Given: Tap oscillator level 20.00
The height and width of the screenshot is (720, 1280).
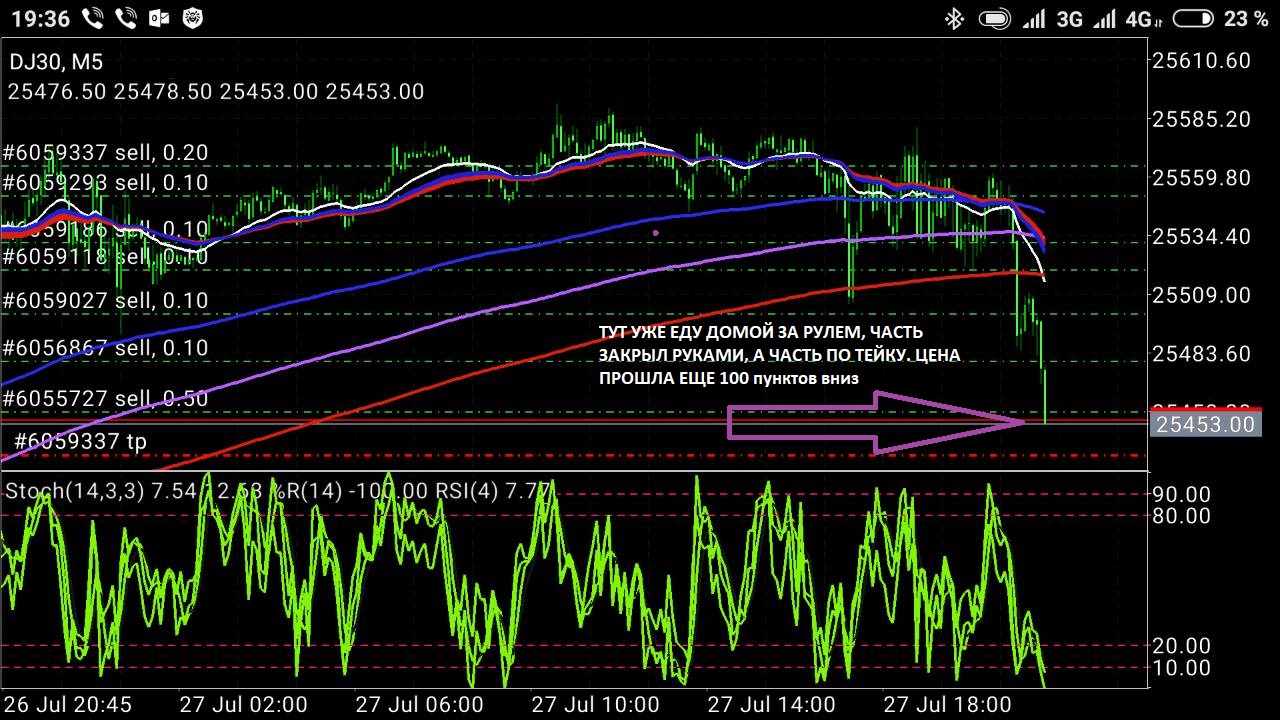Looking at the screenshot, I should coord(1182,646).
